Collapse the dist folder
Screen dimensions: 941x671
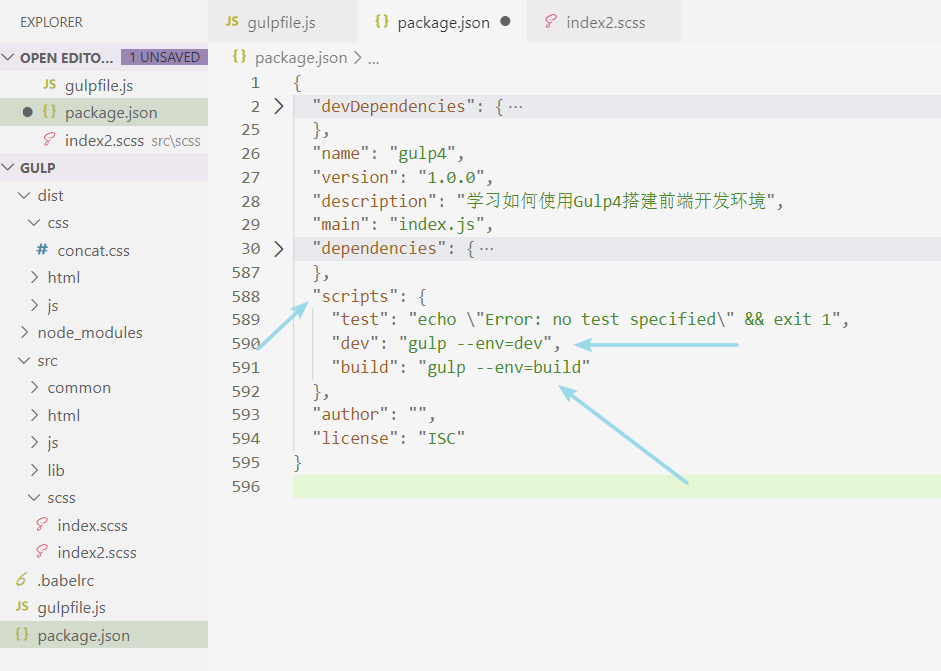pyautogui.click(x=25, y=195)
